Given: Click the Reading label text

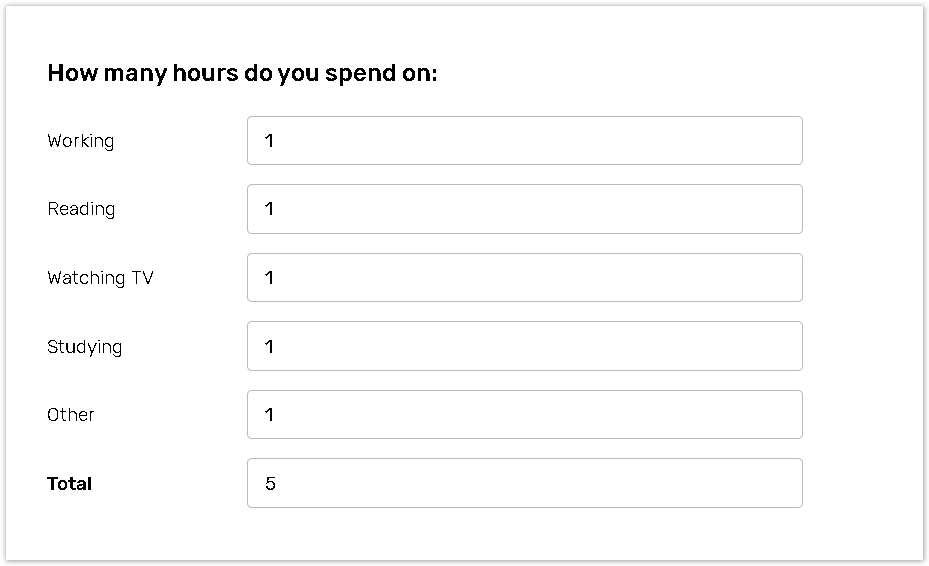Looking at the screenshot, I should (81, 209).
